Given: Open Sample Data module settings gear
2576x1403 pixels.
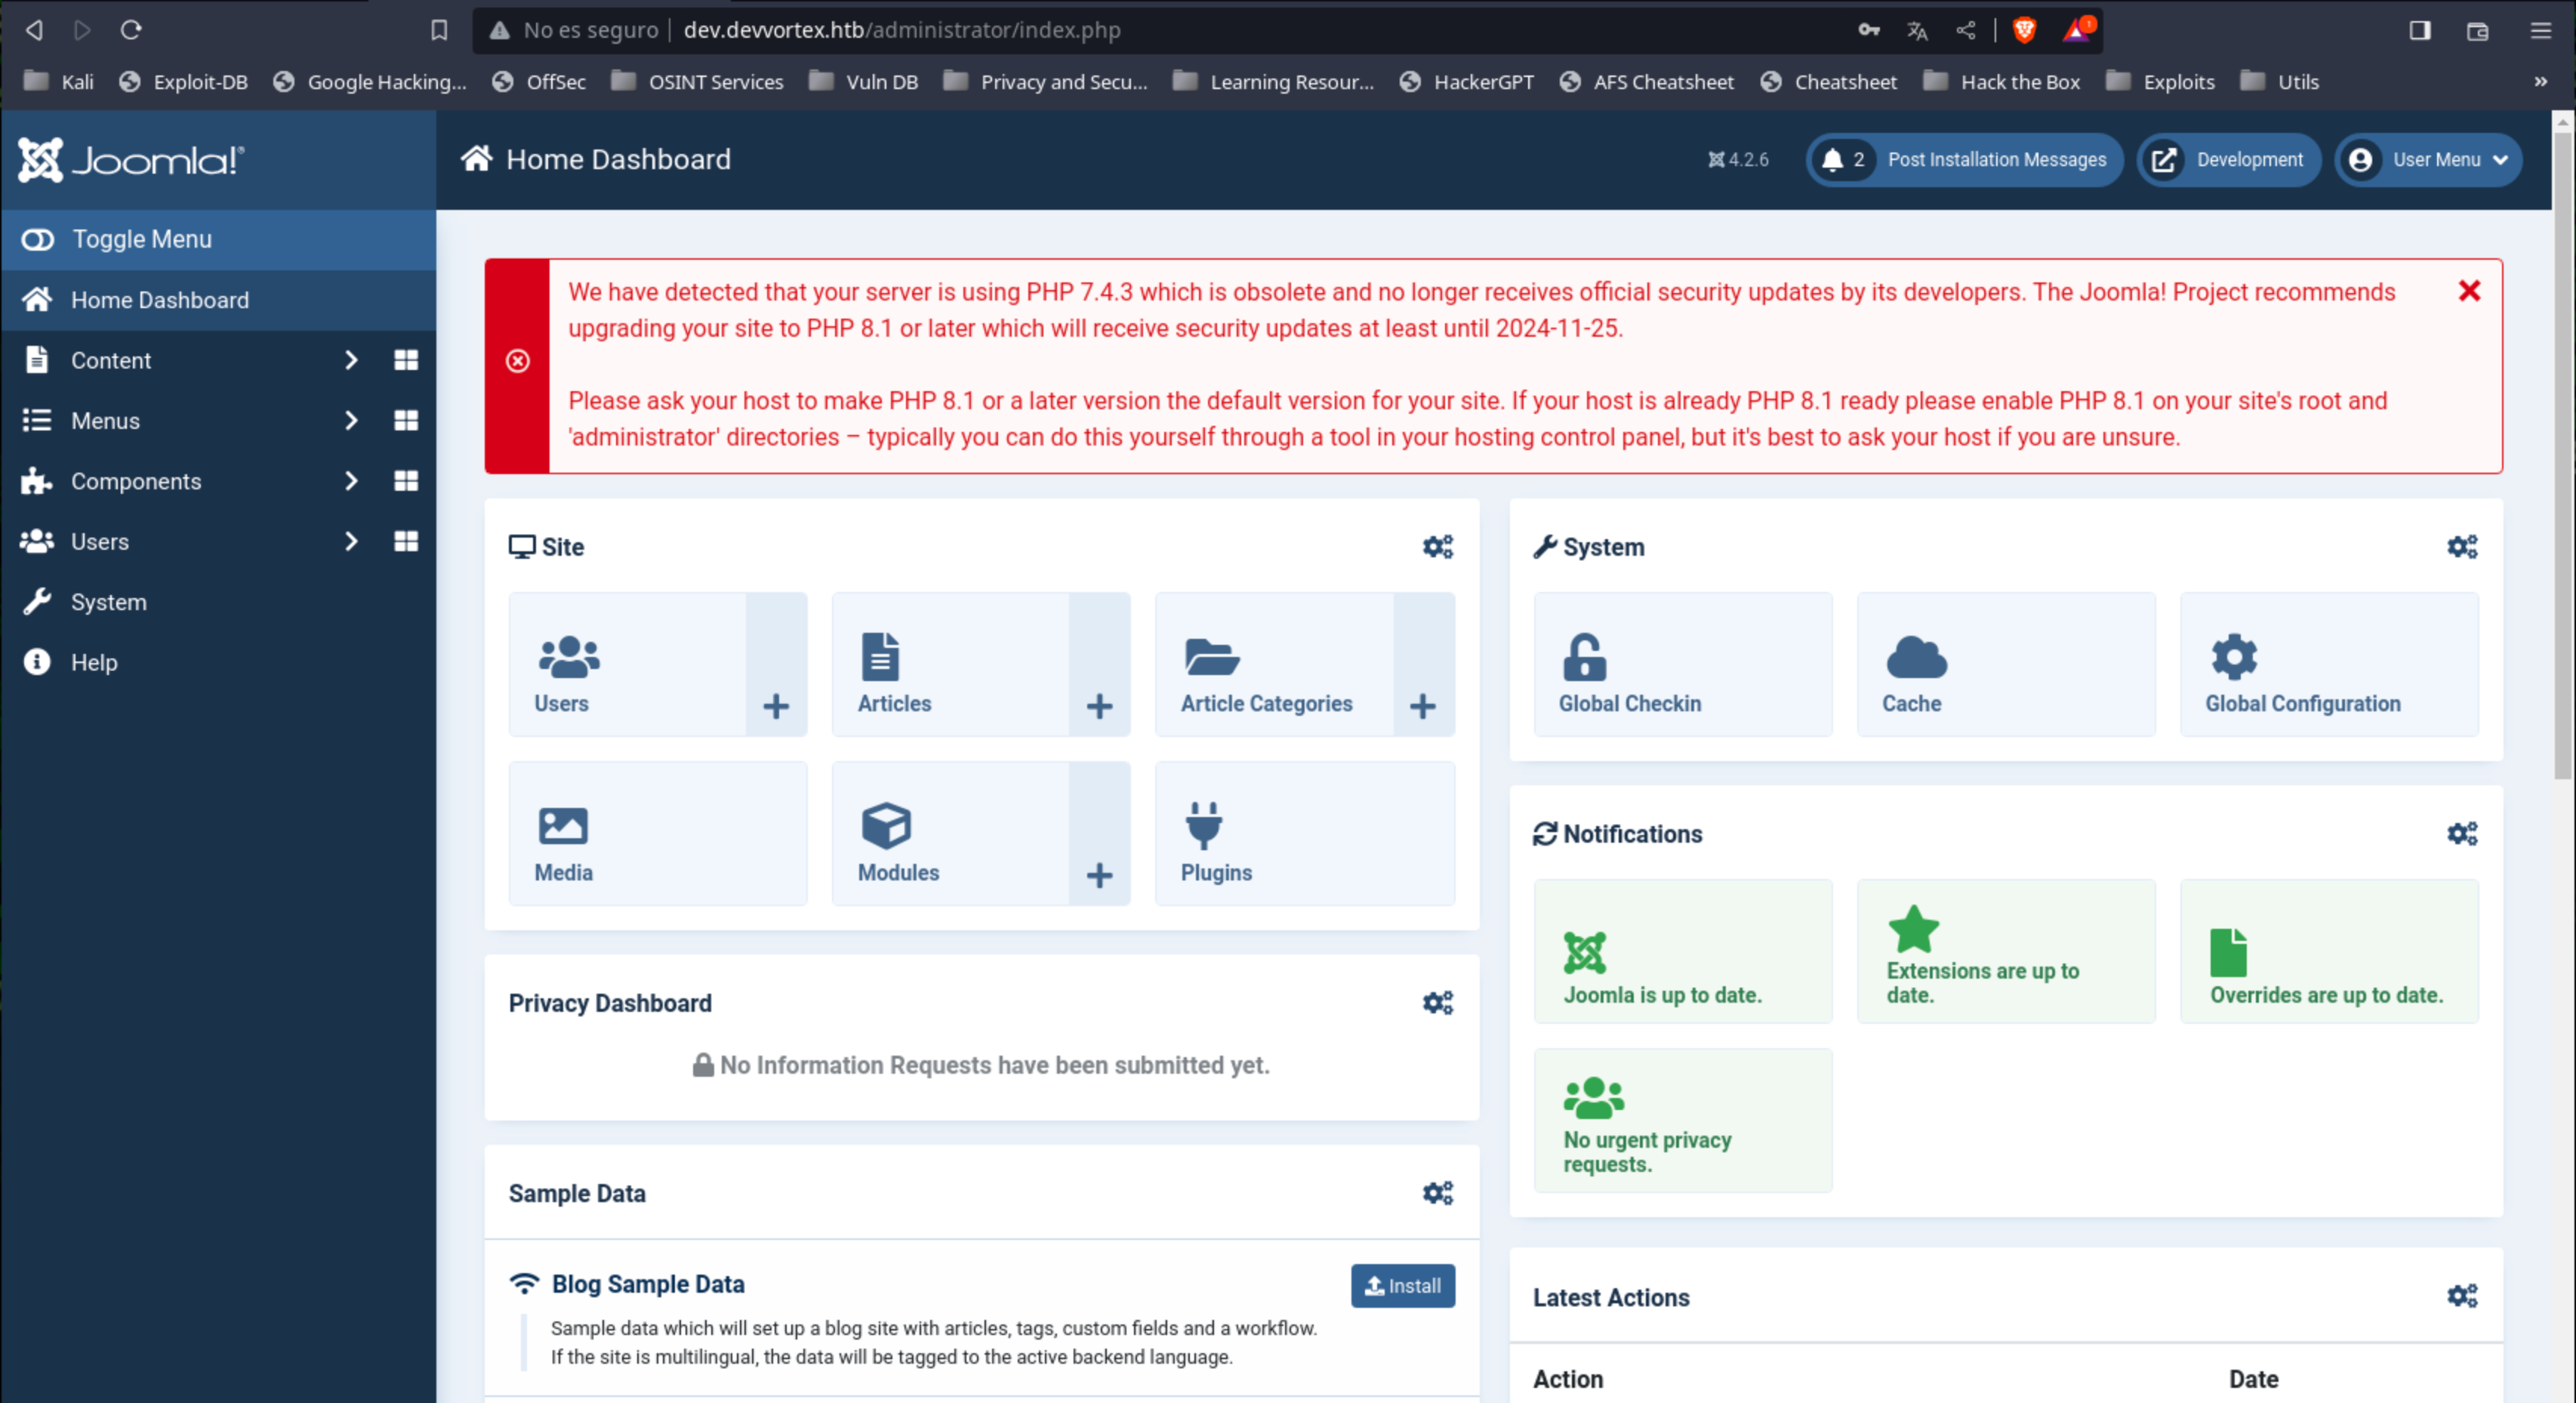Looking at the screenshot, I should (1438, 1193).
